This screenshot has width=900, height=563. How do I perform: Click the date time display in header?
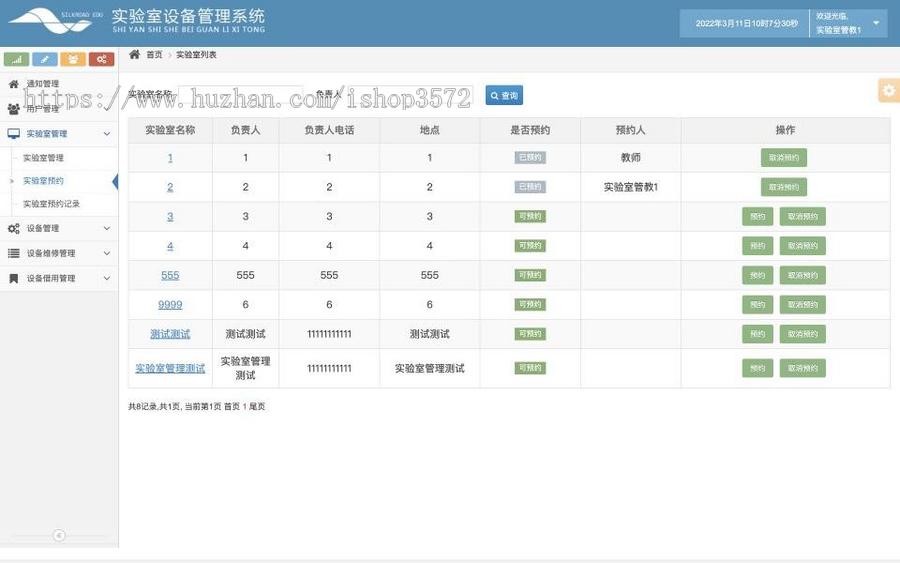pyautogui.click(x=746, y=24)
